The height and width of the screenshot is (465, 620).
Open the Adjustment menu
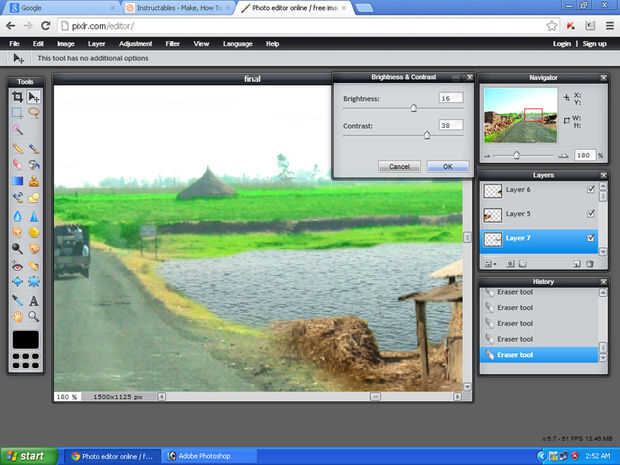pyautogui.click(x=135, y=43)
